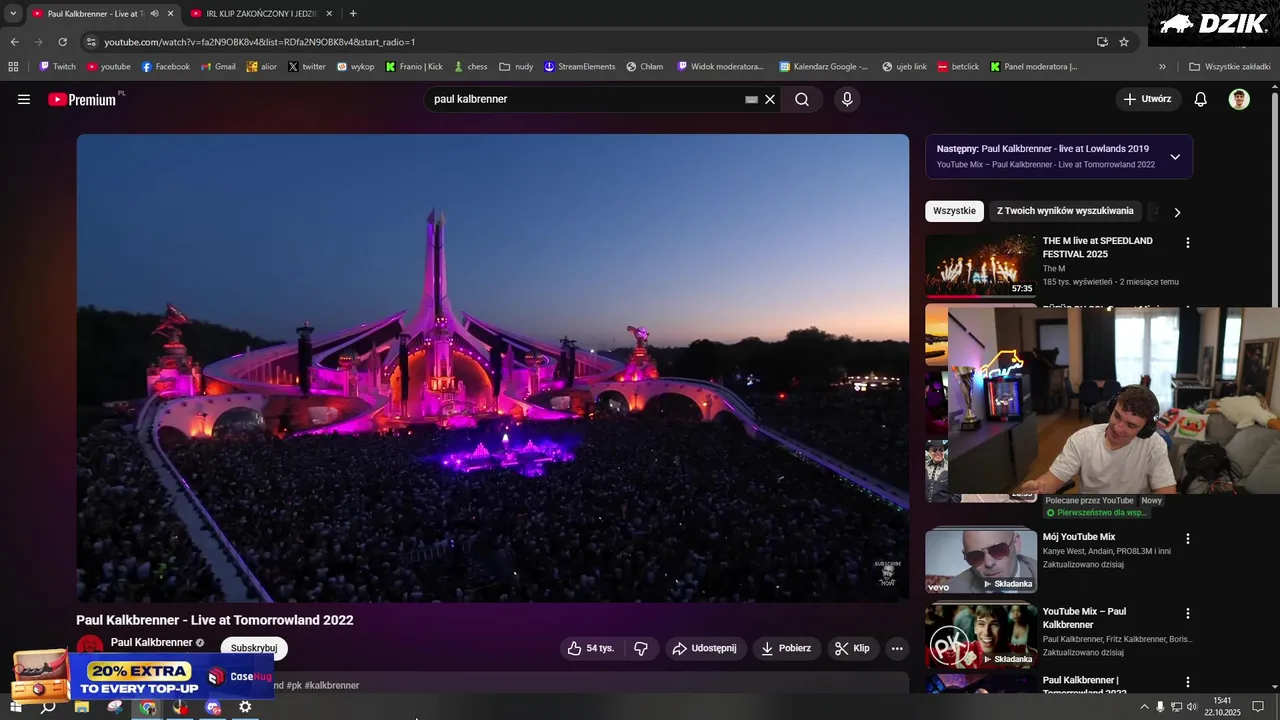Click Udostępnij share button
Viewport: 1280px width, 720px height.
click(x=705, y=648)
